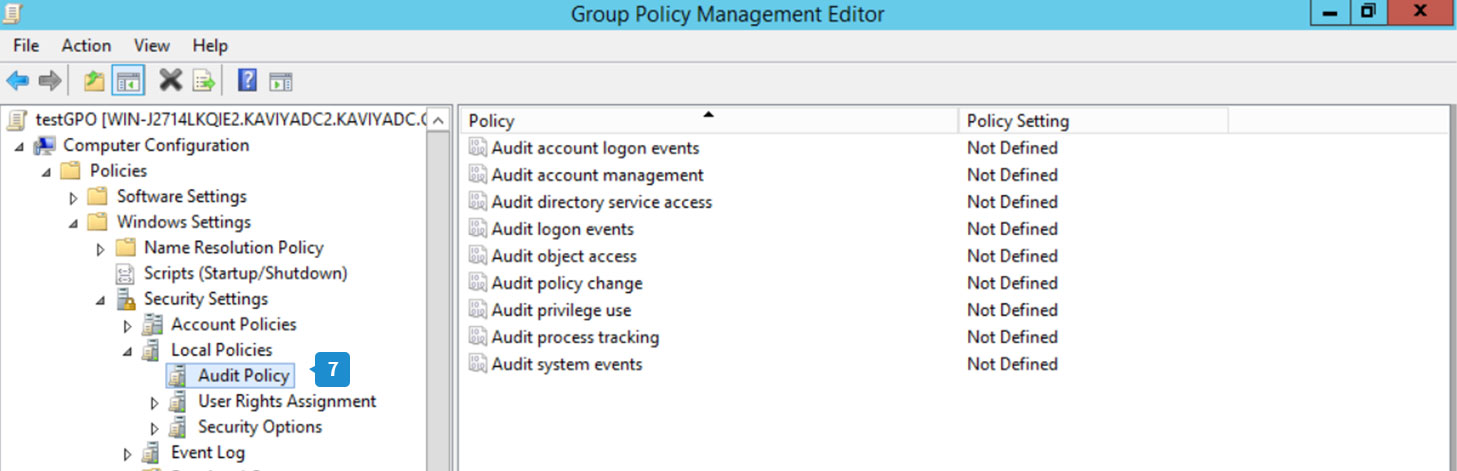Select the Audit object access policy
The height and width of the screenshot is (471, 1457).
pos(563,256)
